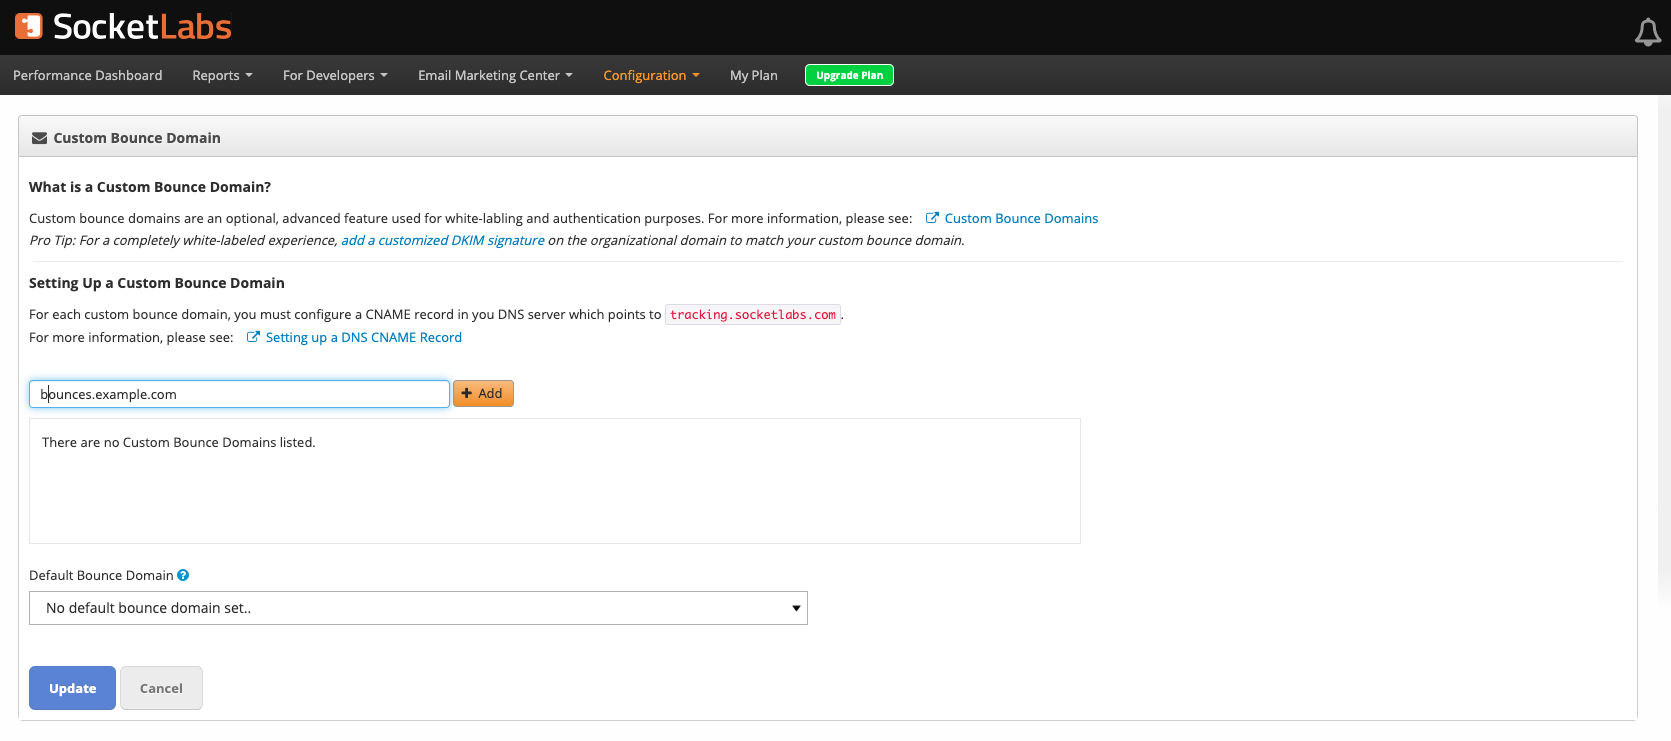The image size is (1671, 741).
Task: Open Performance Dashboard
Action: tap(88, 75)
